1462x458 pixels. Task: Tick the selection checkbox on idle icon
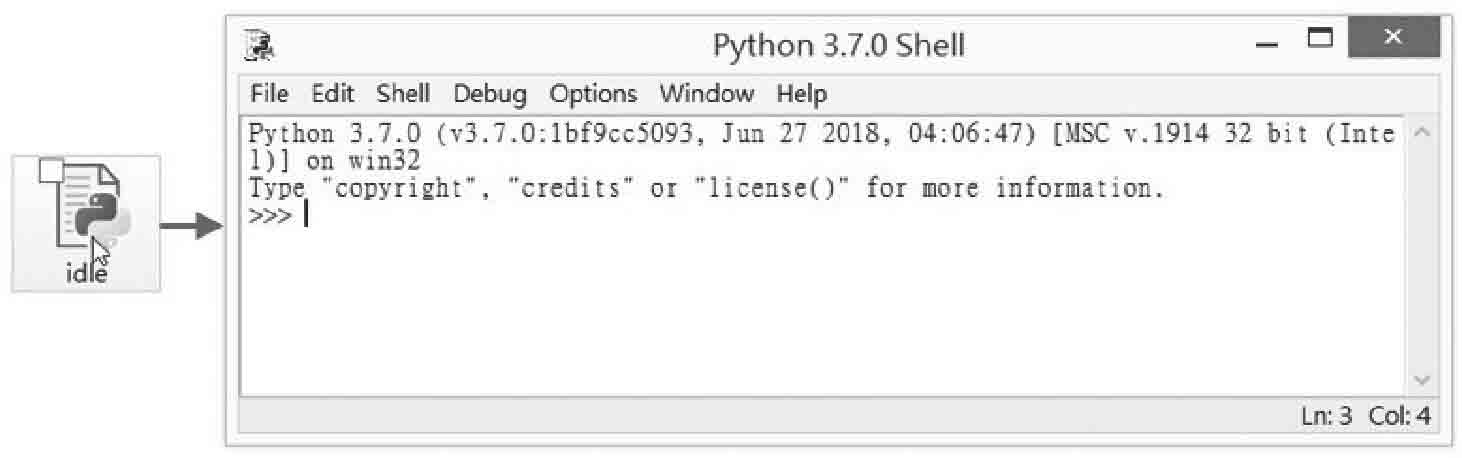[50, 173]
